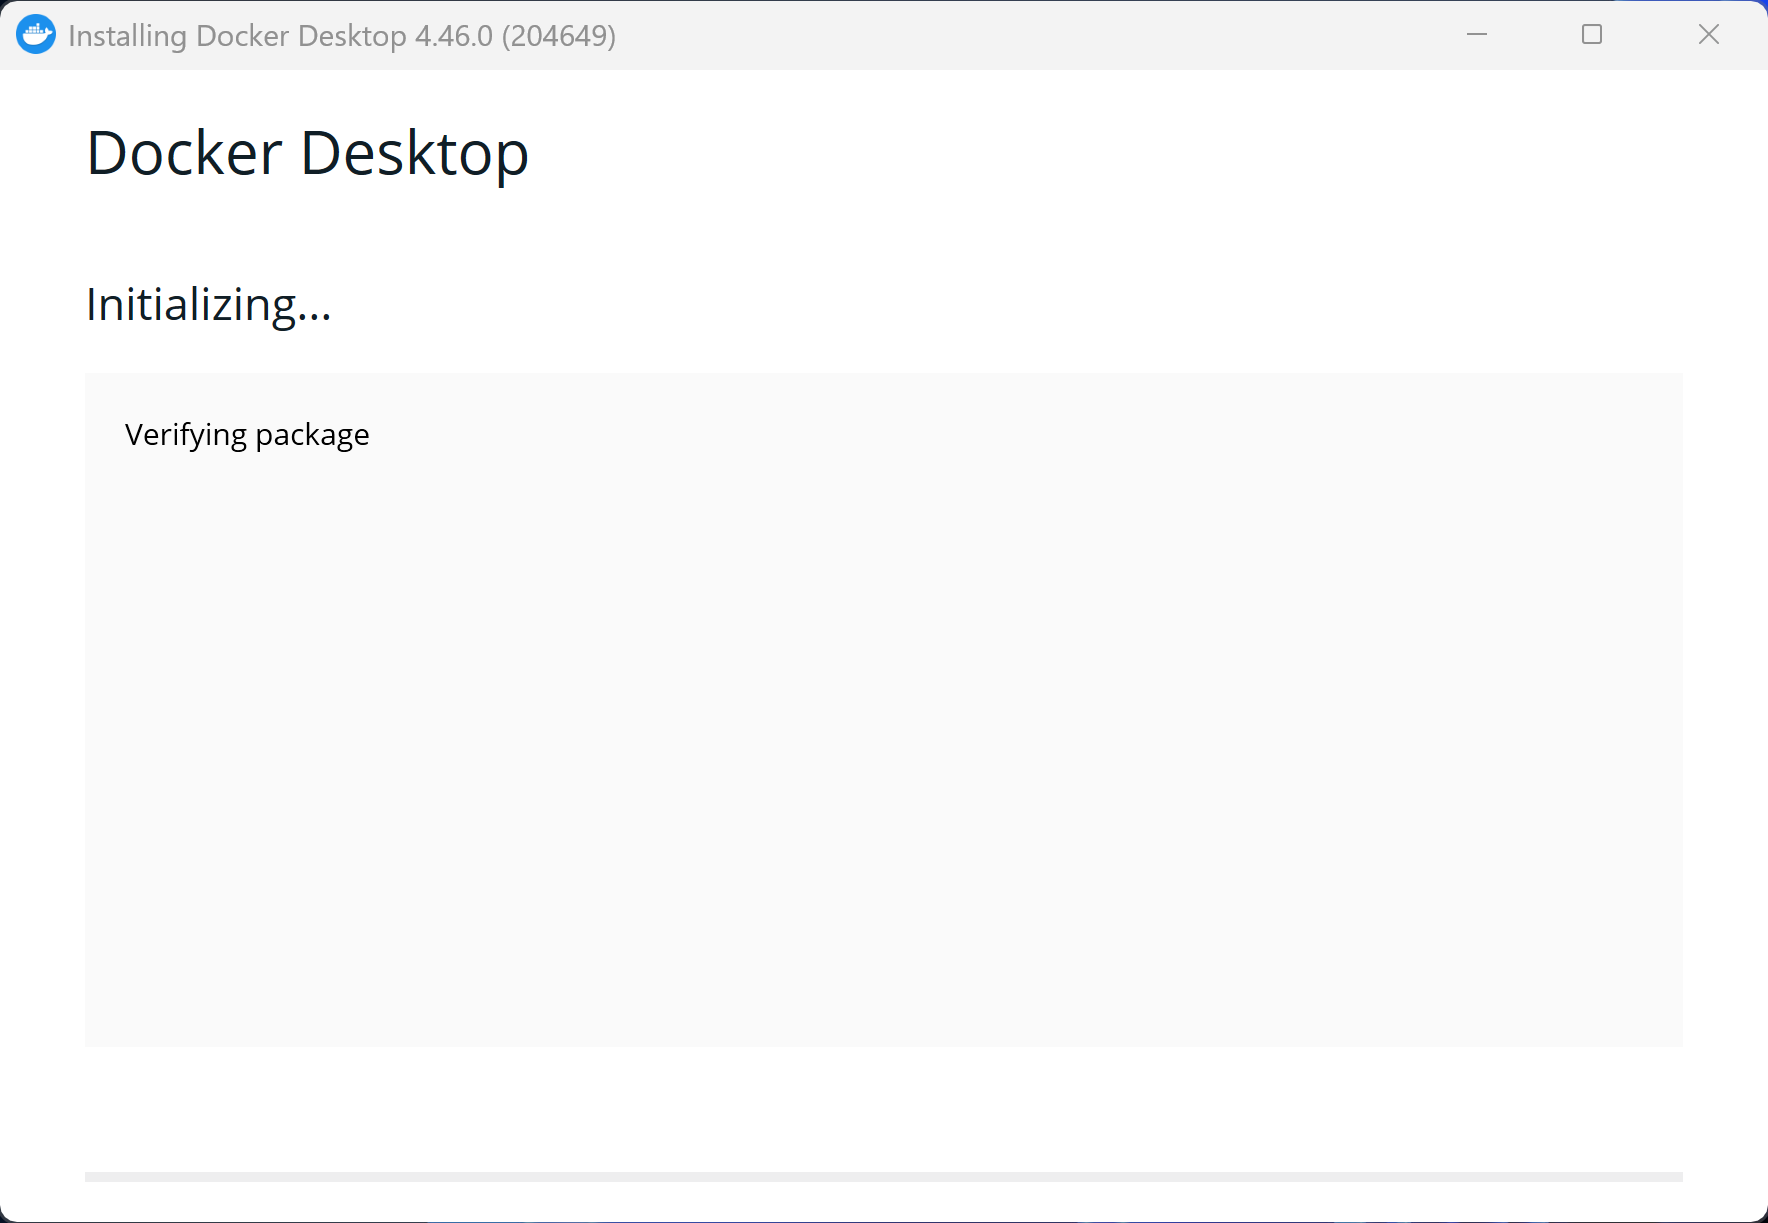Click the word "Desktop" in the main heading
Screen dimensions: 1768x1223
click(414, 154)
